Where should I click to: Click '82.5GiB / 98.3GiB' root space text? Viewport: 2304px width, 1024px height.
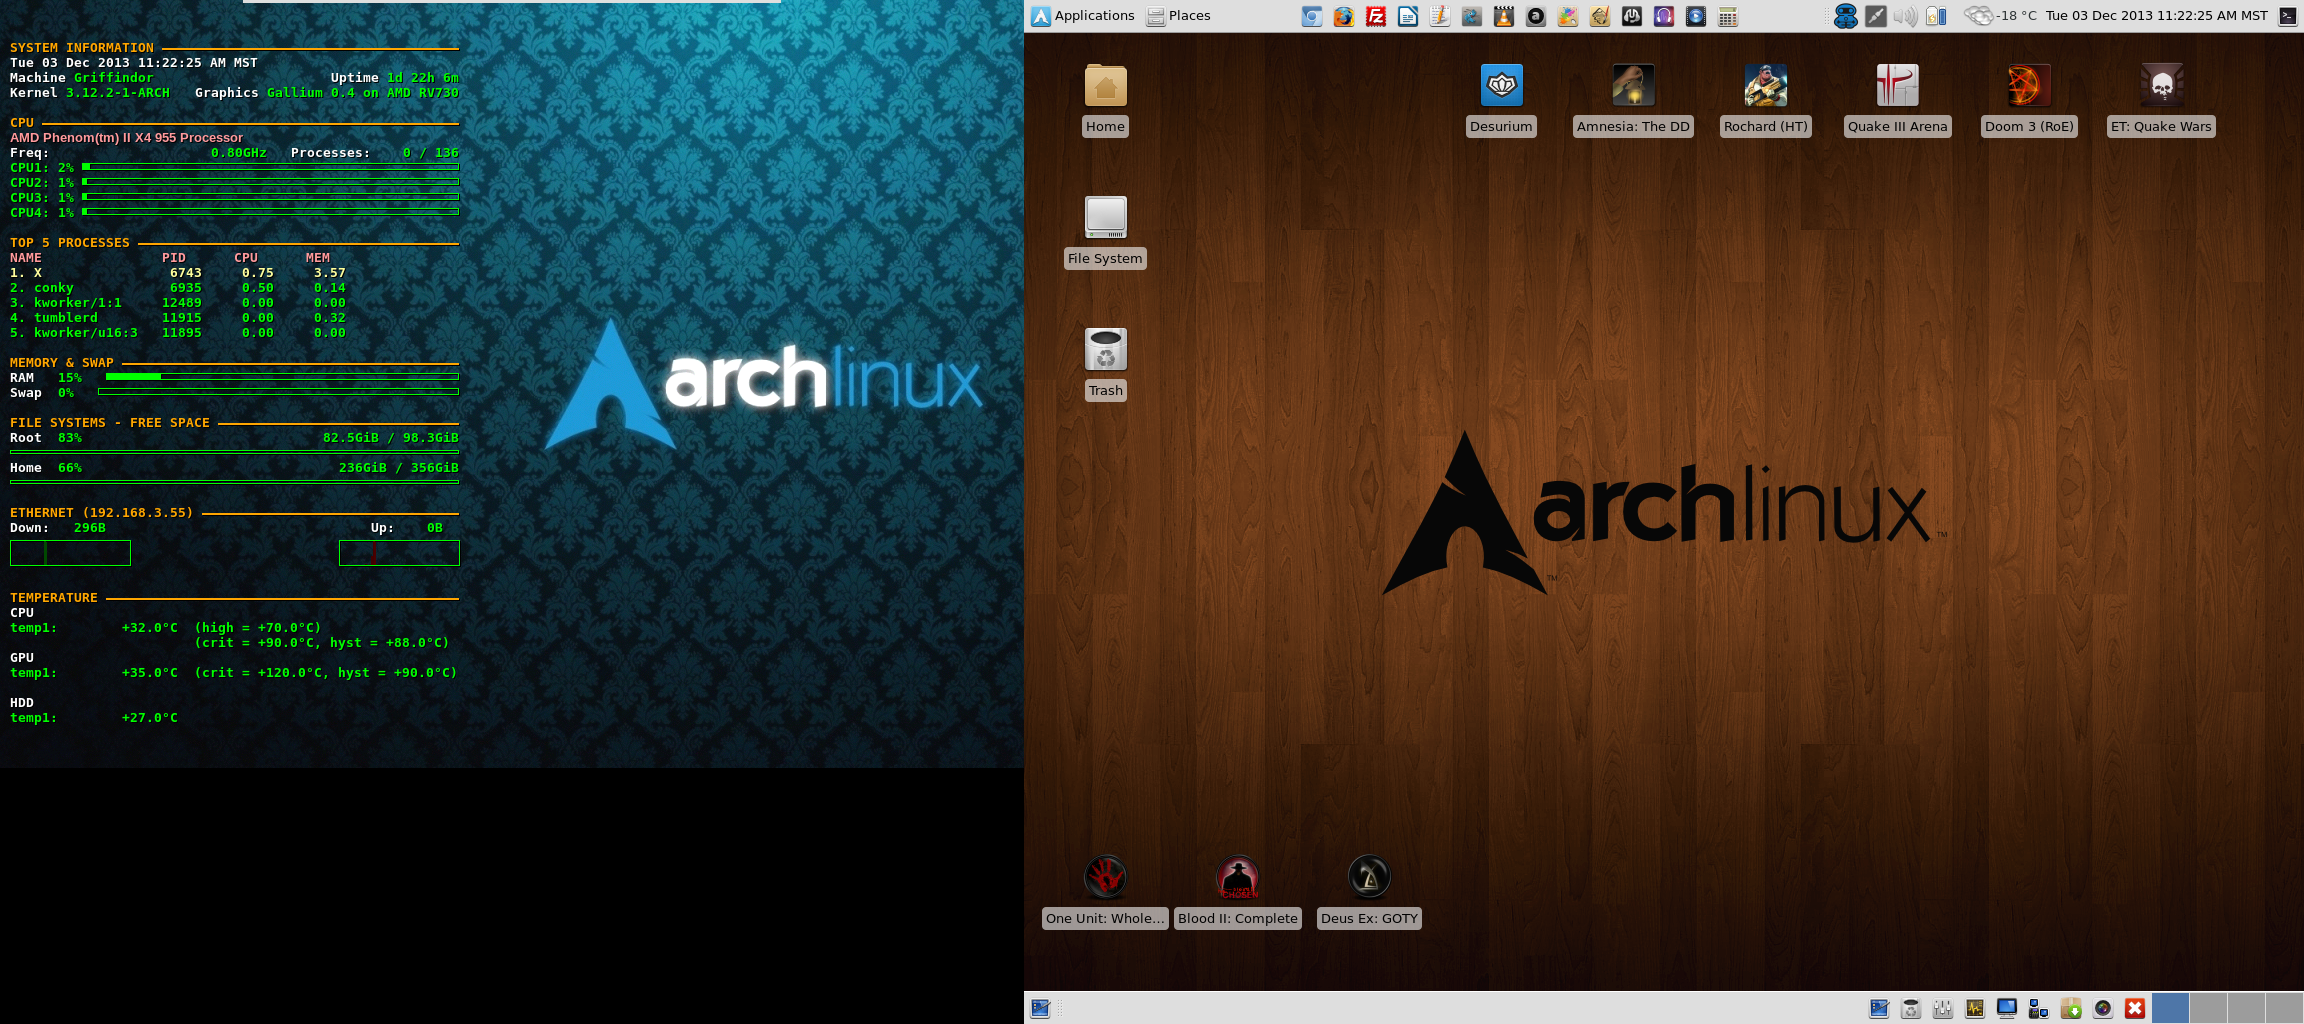click(x=391, y=438)
